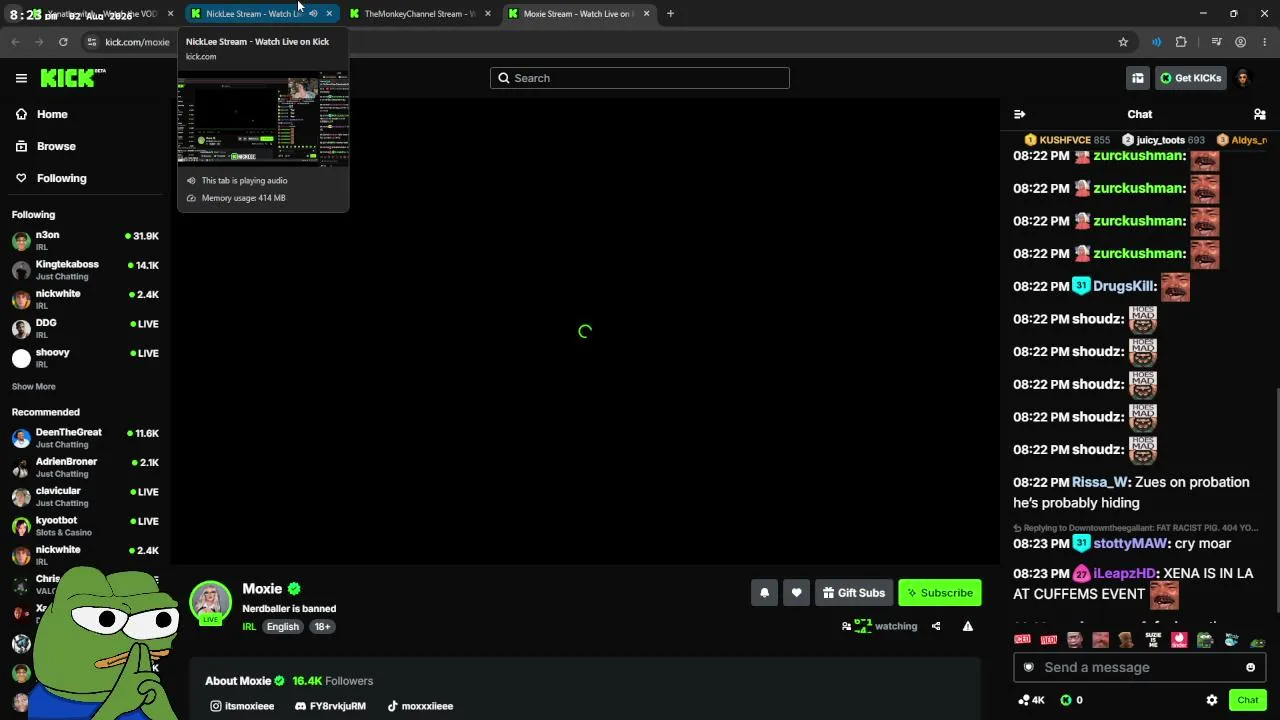The height and width of the screenshot is (720, 1280).
Task: Focus the Kick search field
Action: coord(640,78)
